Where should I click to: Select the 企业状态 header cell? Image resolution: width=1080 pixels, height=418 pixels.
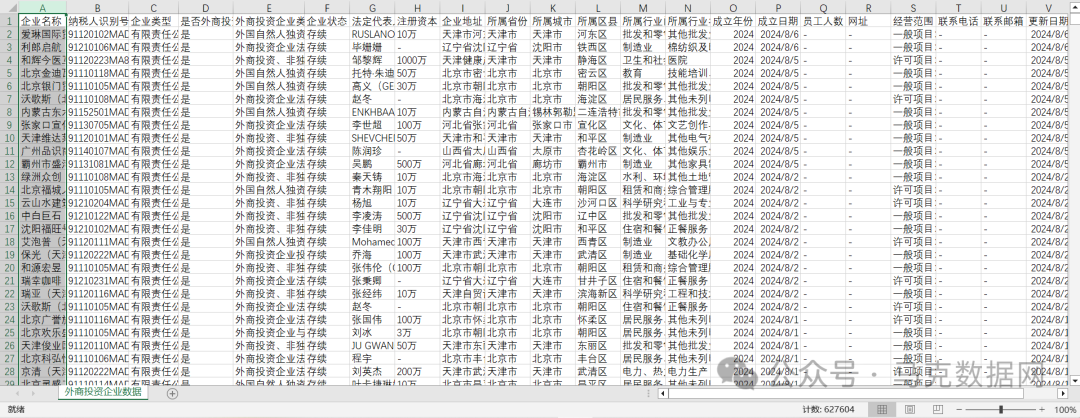click(327, 21)
